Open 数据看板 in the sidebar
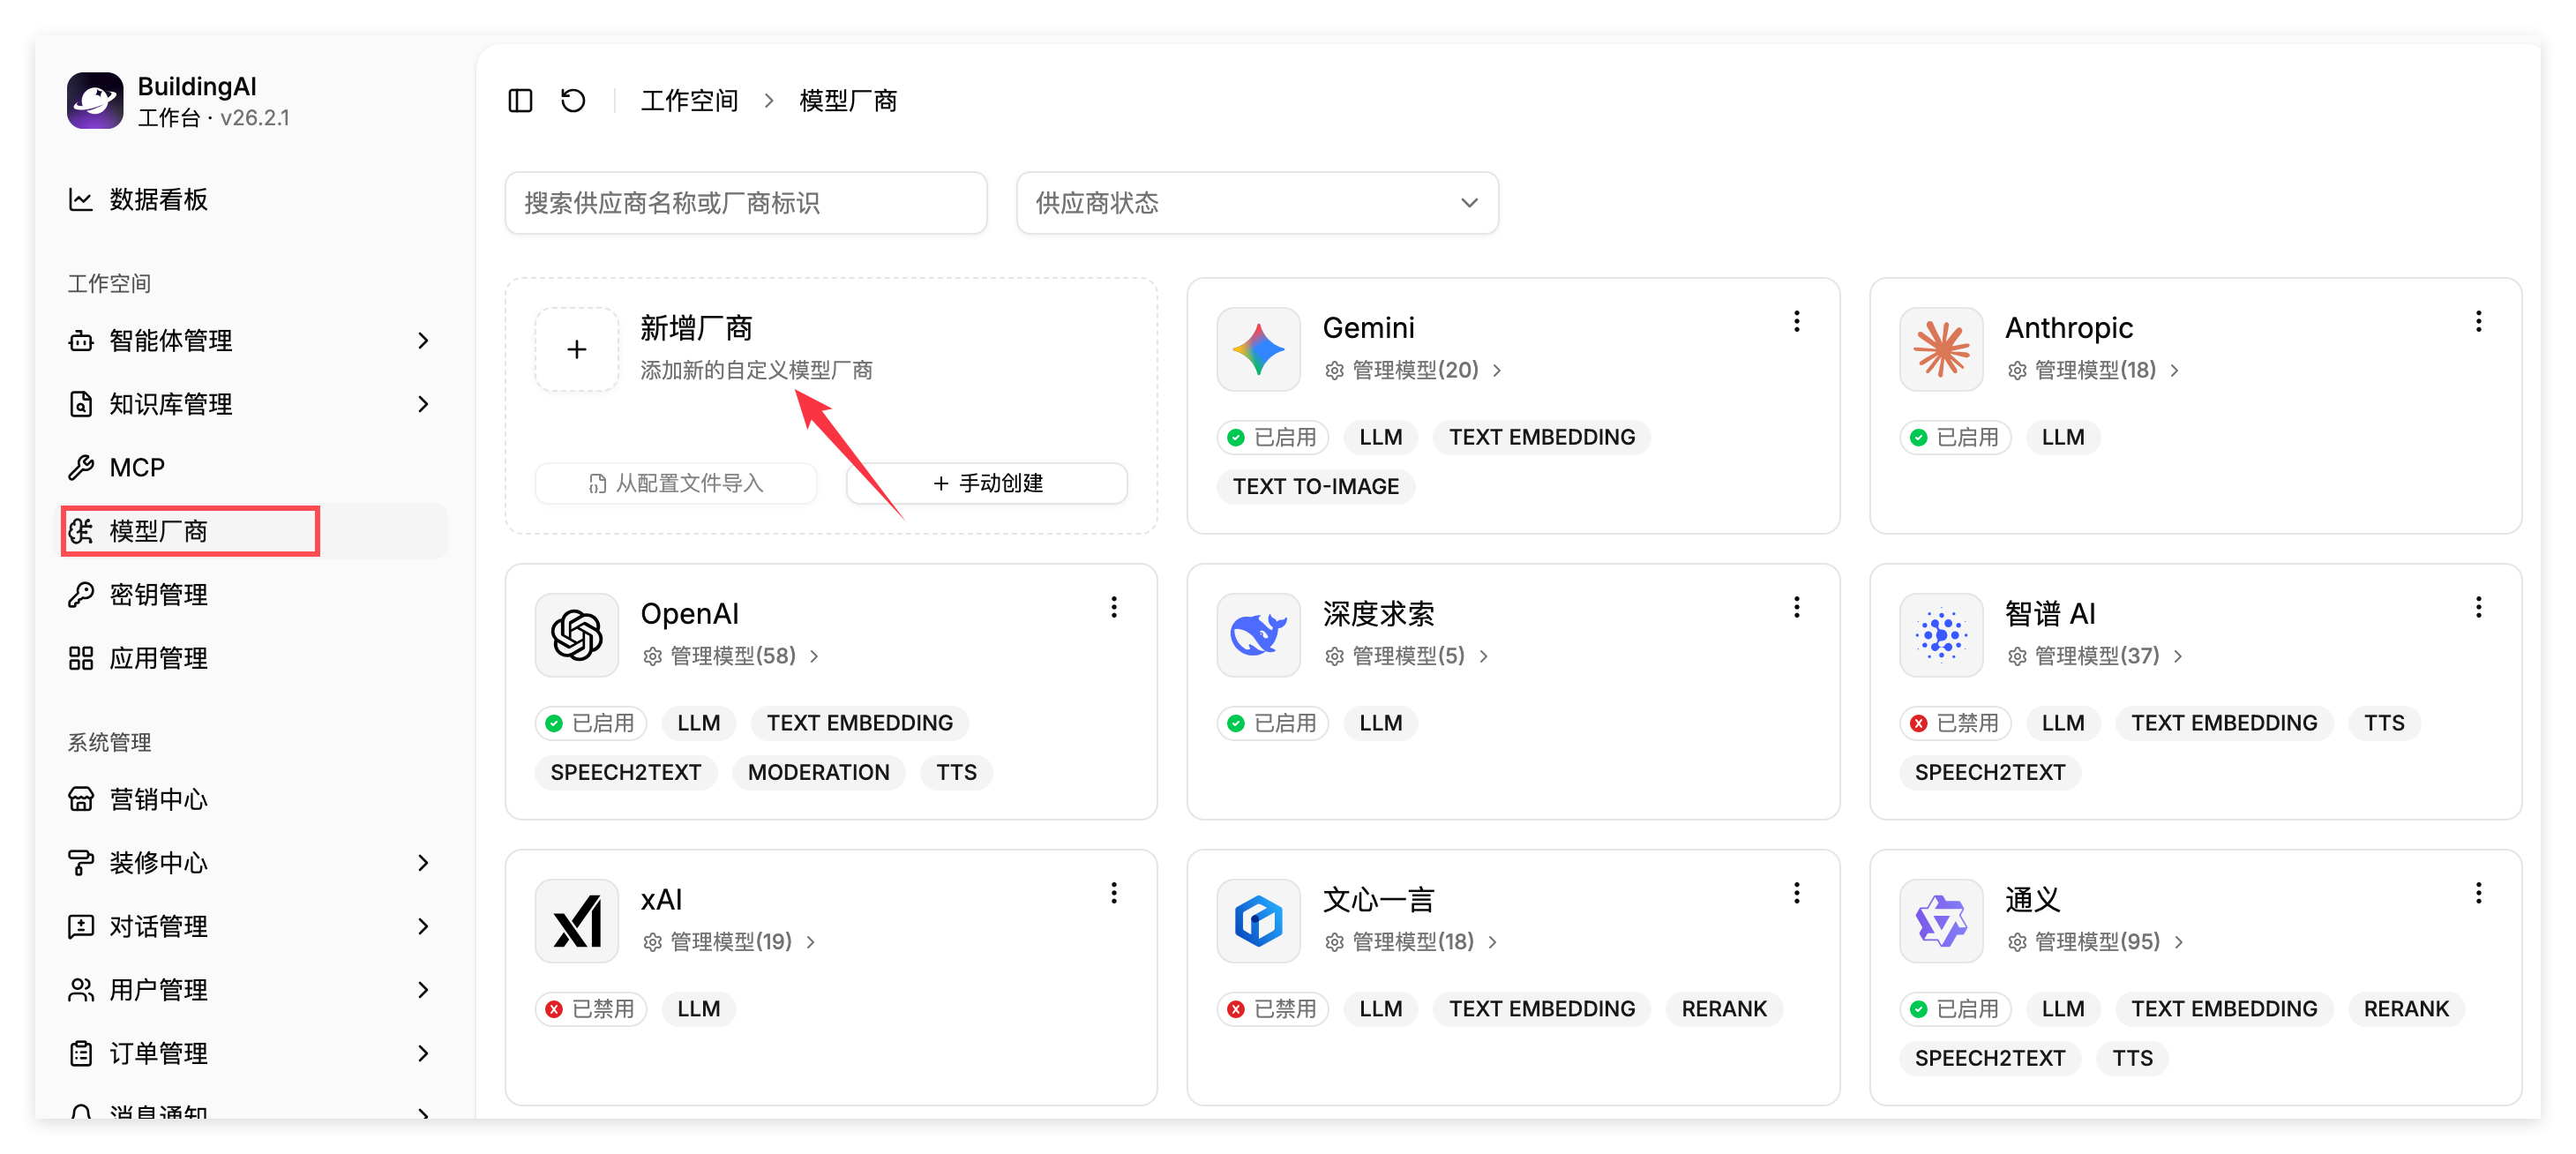Image resolution: width=2576 pixels, height=1154 pixels. point(254,199)
